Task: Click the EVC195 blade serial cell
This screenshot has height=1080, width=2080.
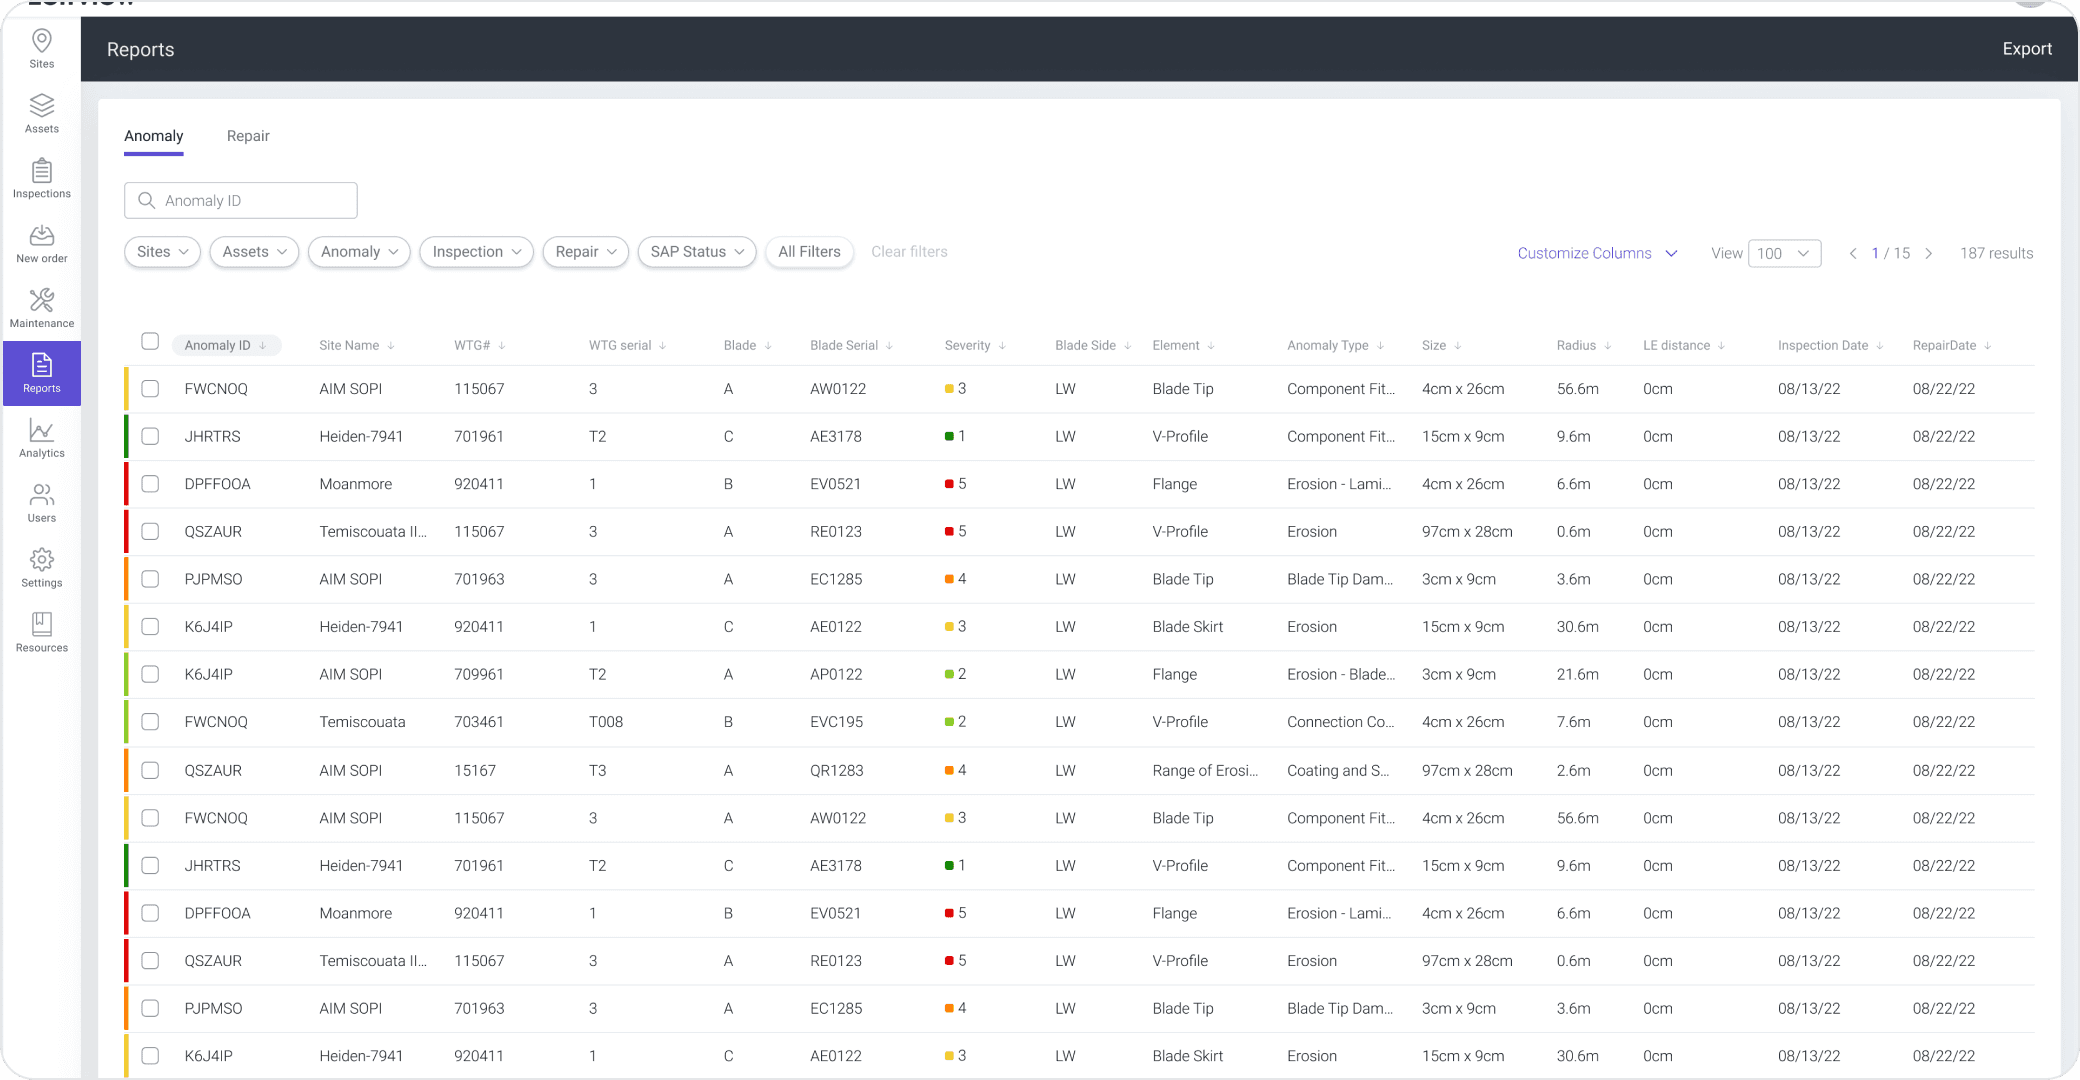Action: (x=837, y=722)
